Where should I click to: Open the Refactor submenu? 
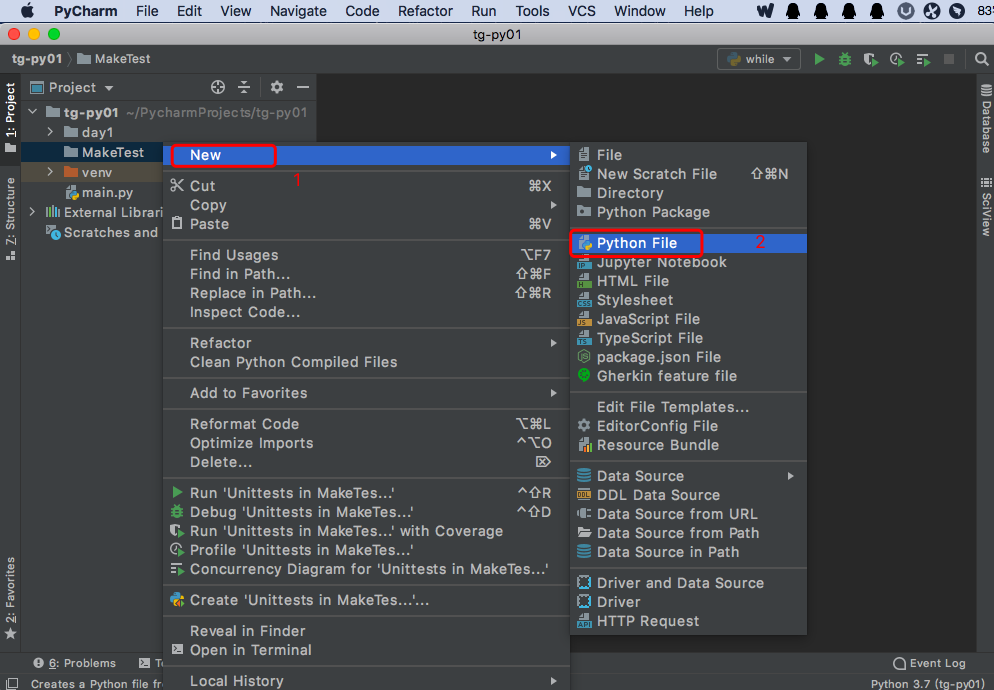tap(366, 343)
